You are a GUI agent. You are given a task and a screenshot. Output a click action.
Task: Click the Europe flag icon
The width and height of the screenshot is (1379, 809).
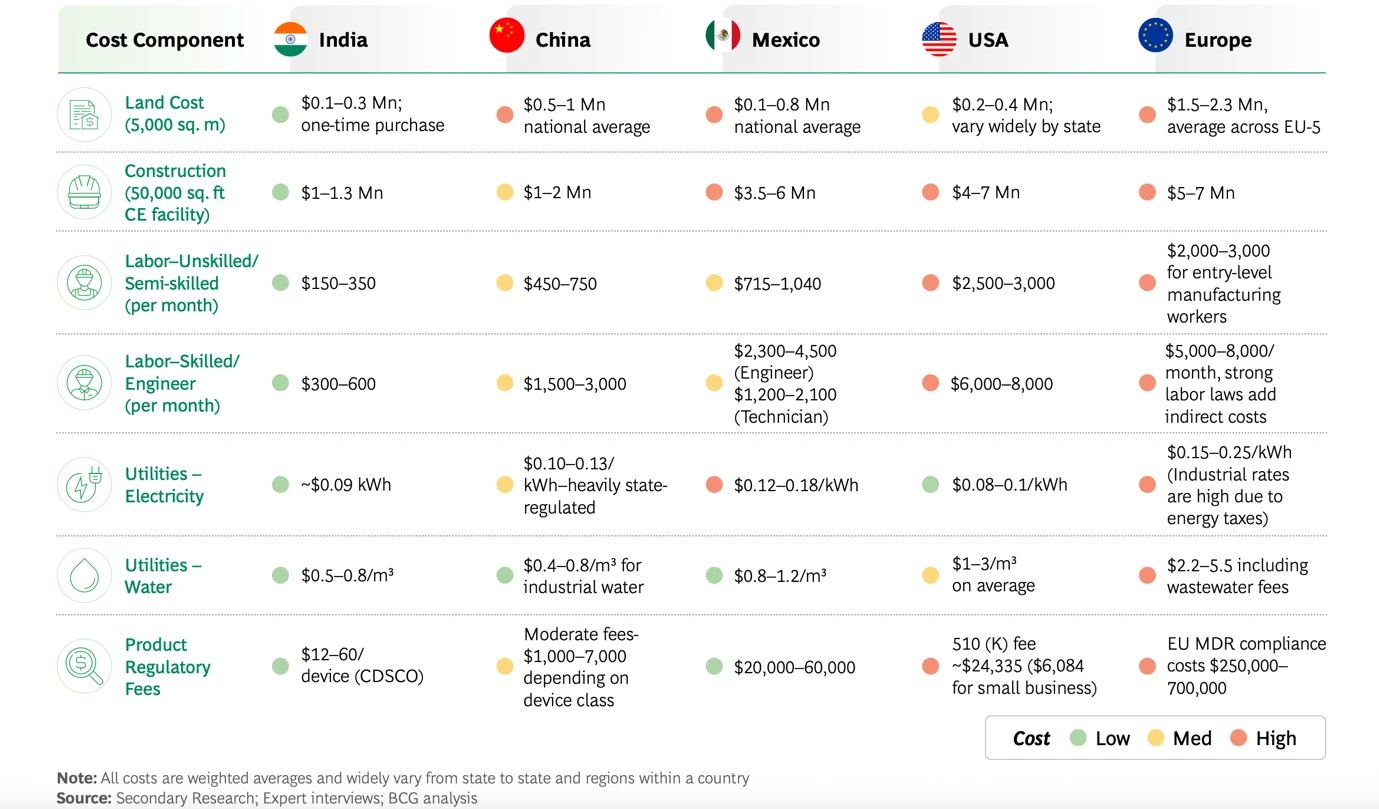1155,36
